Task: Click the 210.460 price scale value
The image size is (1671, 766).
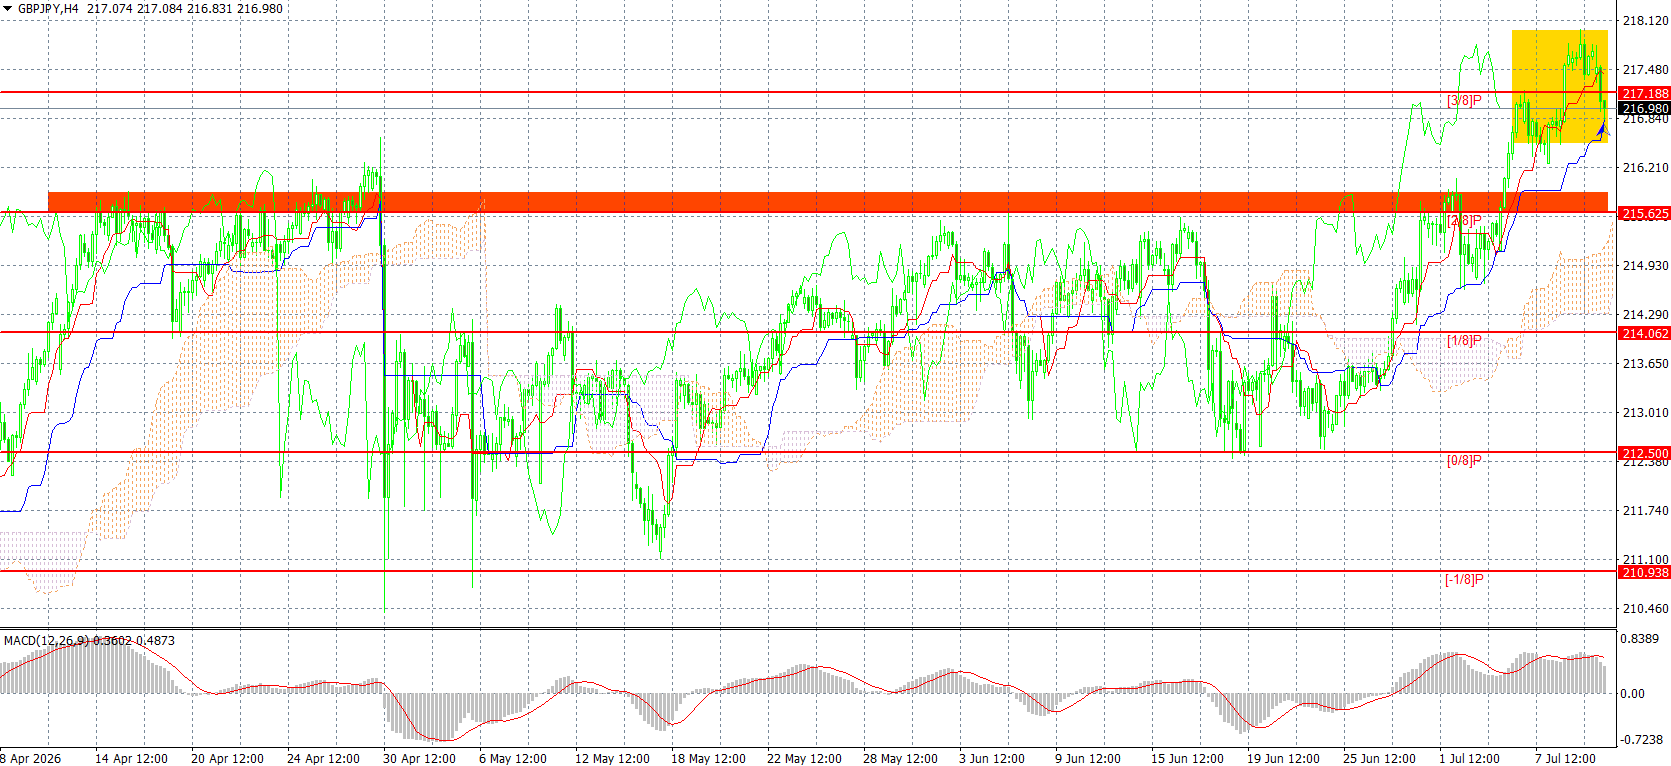Action: click(1646, 608)
